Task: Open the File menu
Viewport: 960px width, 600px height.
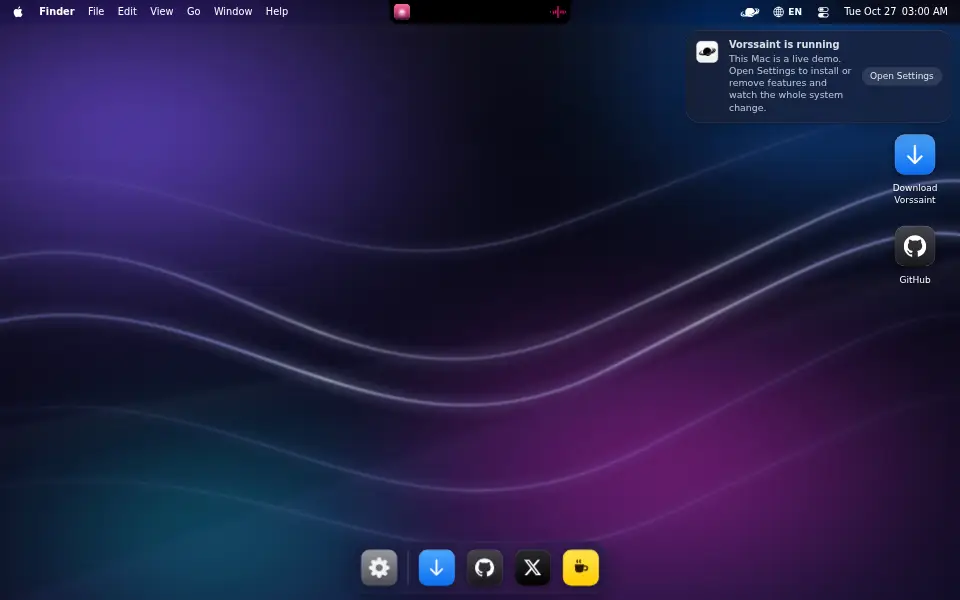Action: click(x=96, y=12)
